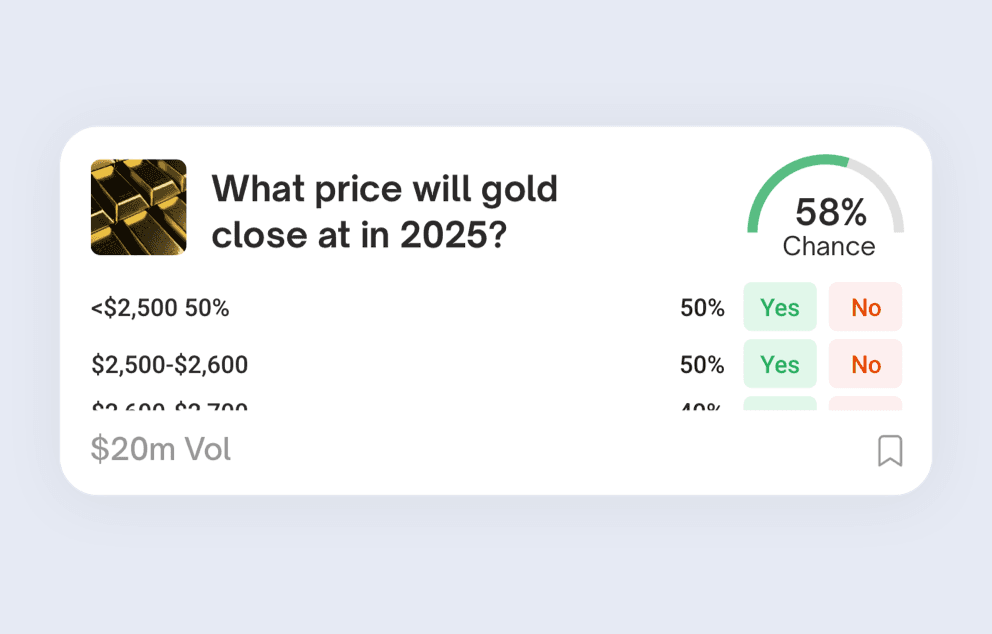Buy No for the $2,500-$2,600 outcome

point(866,364)
